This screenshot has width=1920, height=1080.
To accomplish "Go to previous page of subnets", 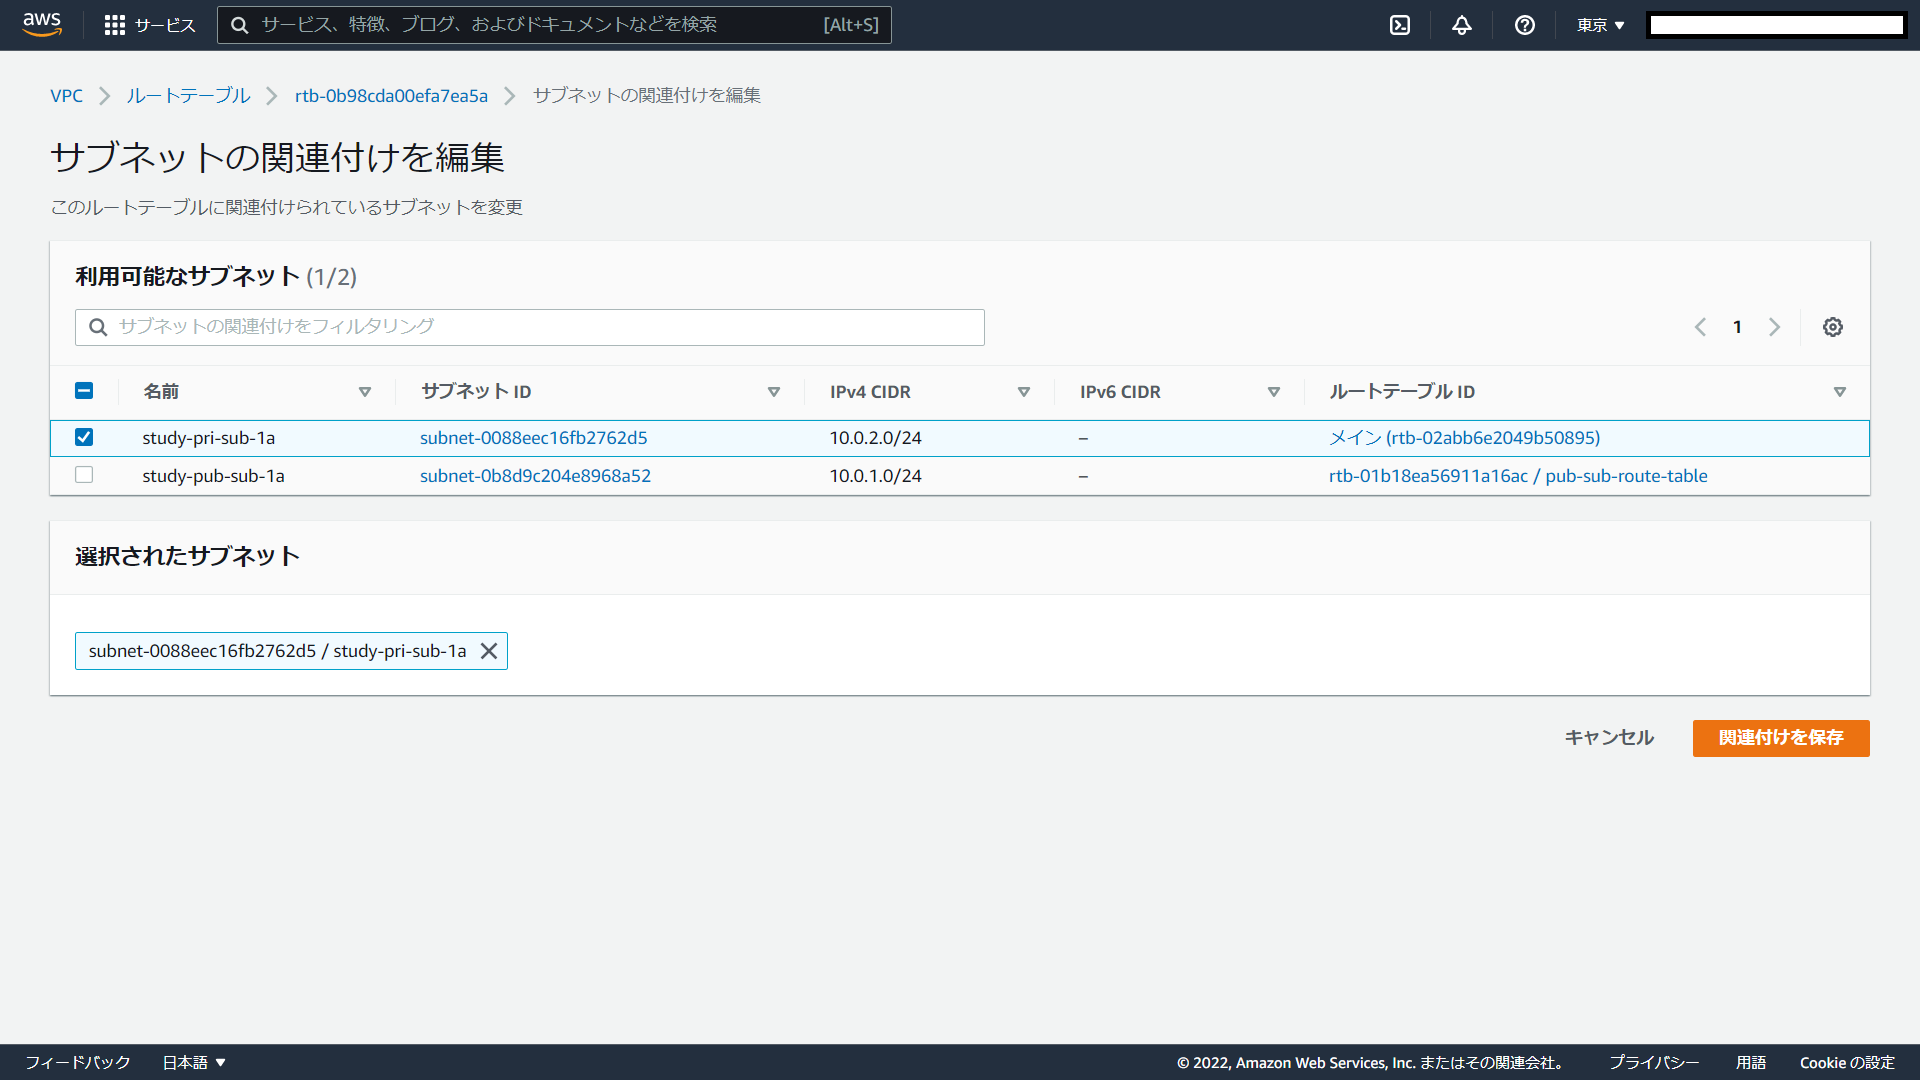I will 1700,327.
